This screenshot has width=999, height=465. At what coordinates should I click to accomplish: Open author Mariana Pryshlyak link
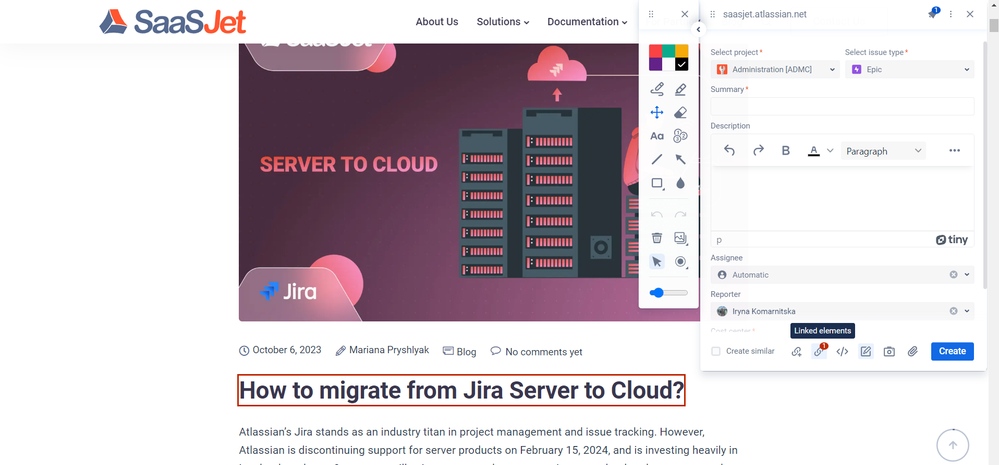tap(389, 350)
